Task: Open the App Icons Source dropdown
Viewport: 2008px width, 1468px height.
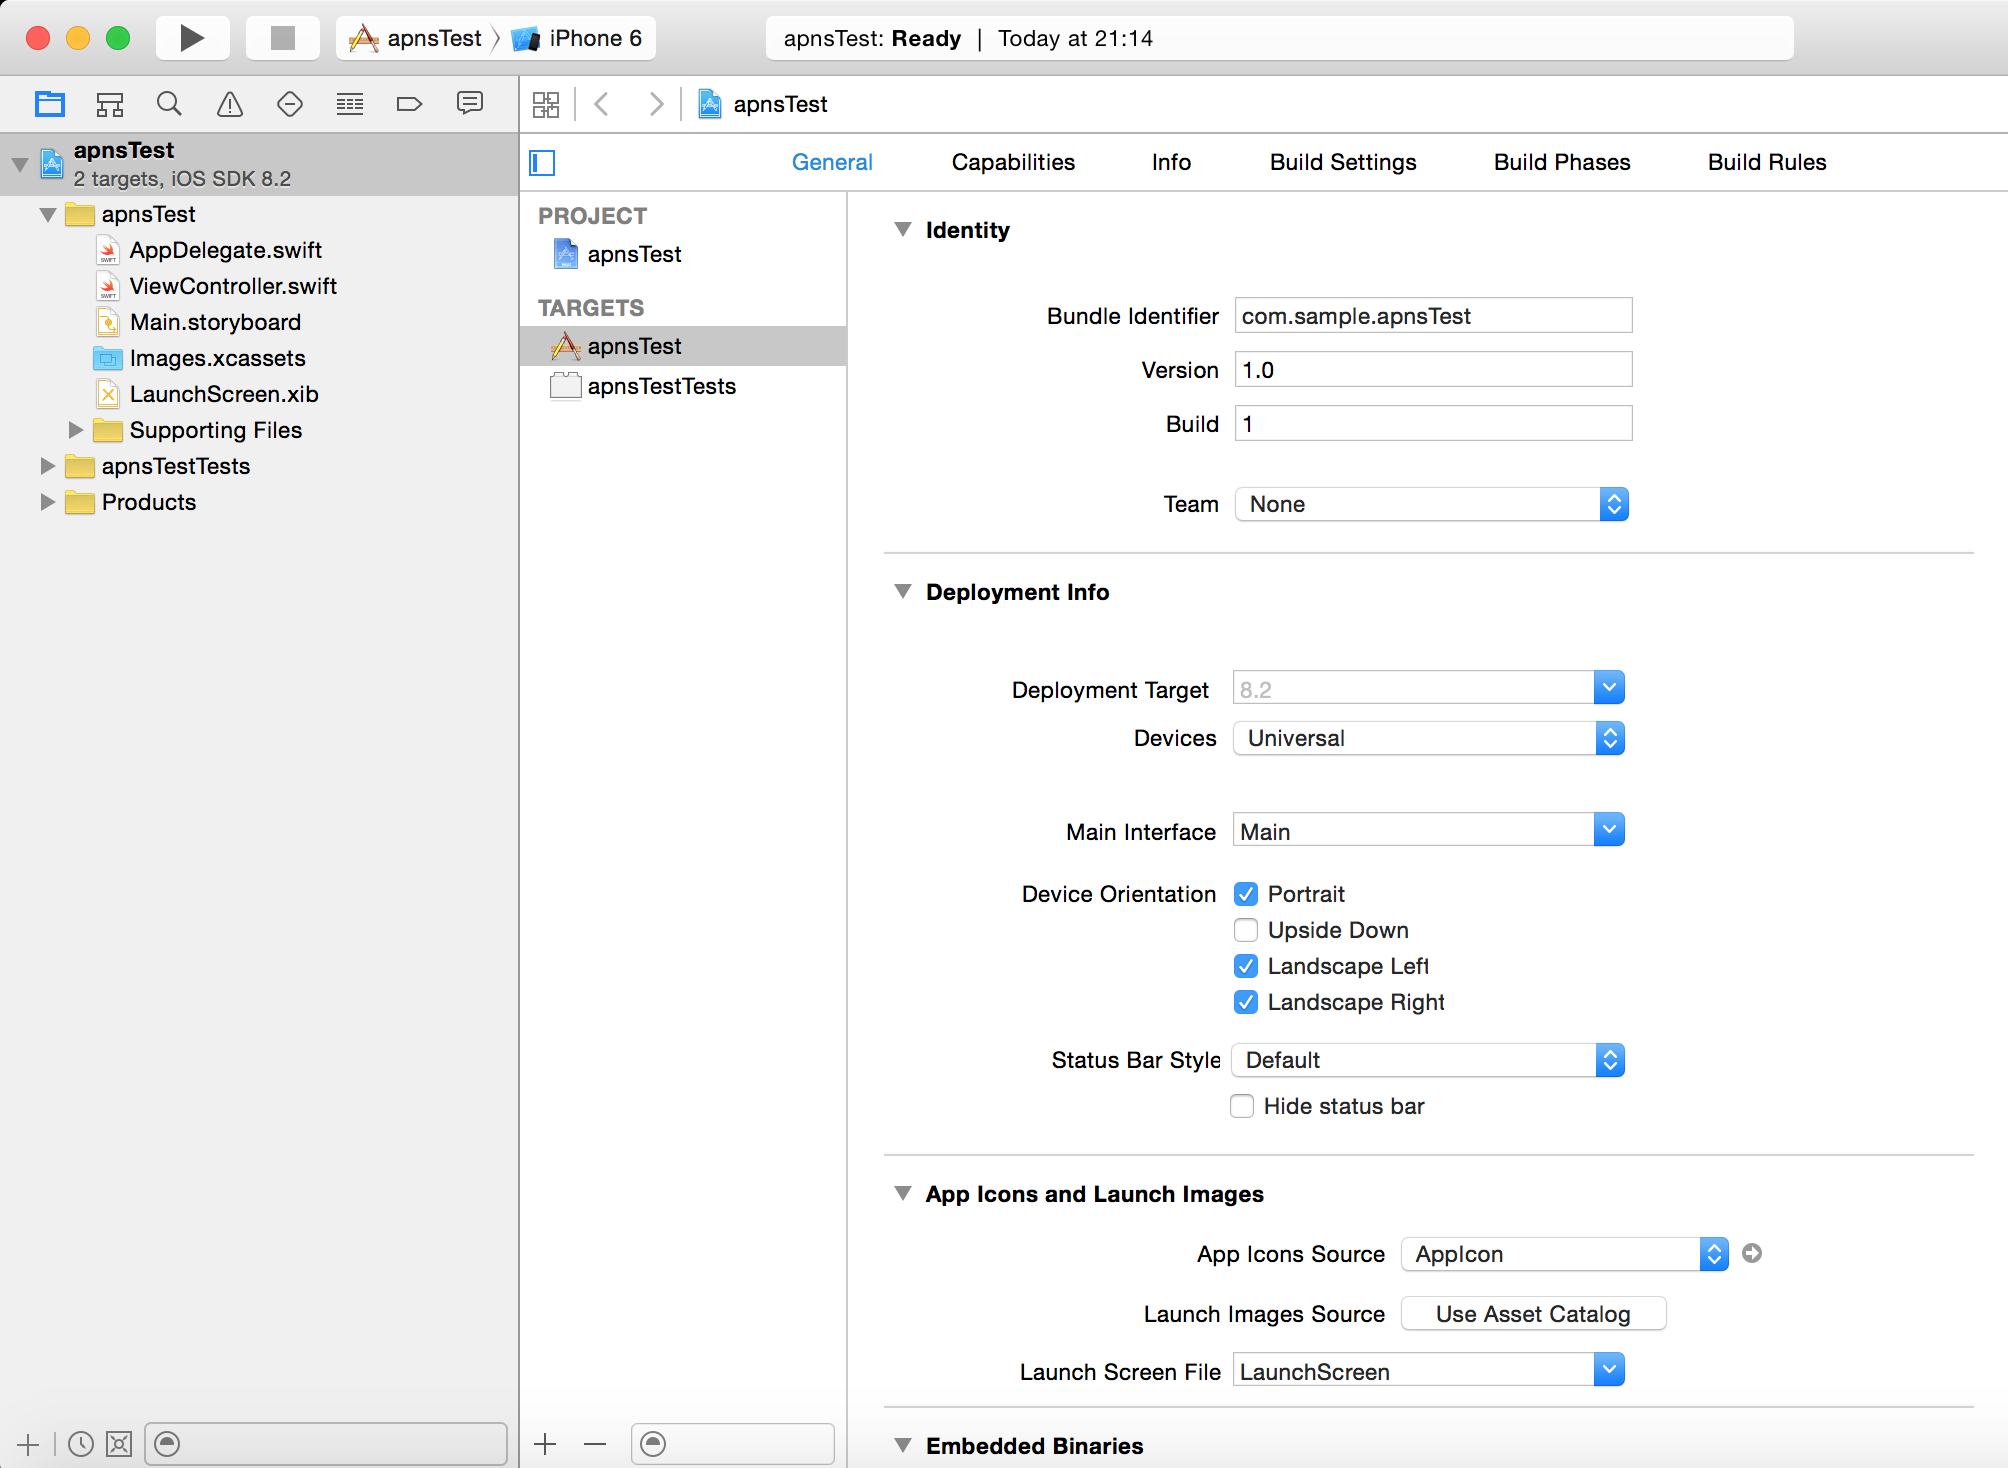Action: [x=1565, y=1254]
